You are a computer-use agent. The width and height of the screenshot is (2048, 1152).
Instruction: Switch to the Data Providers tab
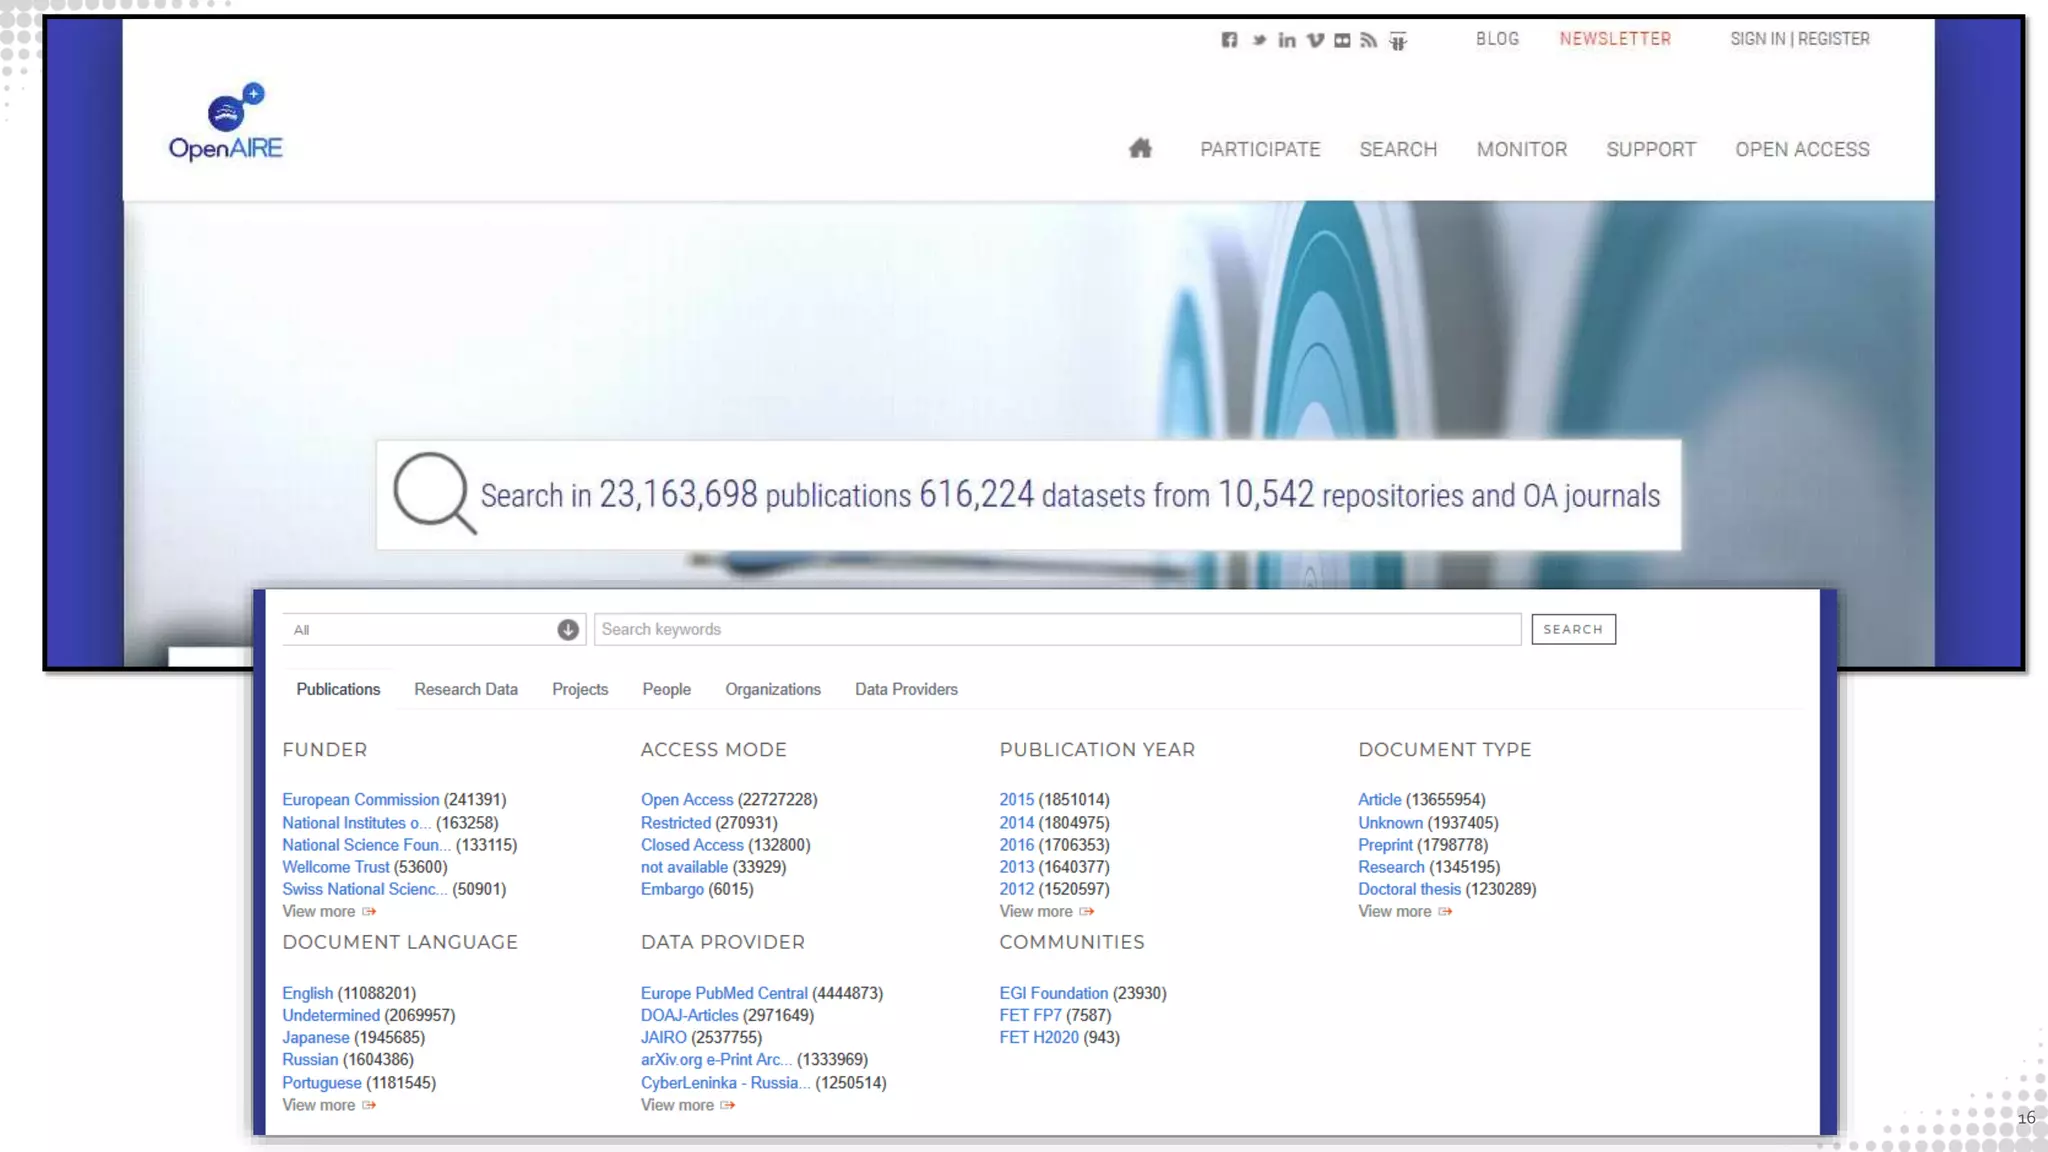905,689
